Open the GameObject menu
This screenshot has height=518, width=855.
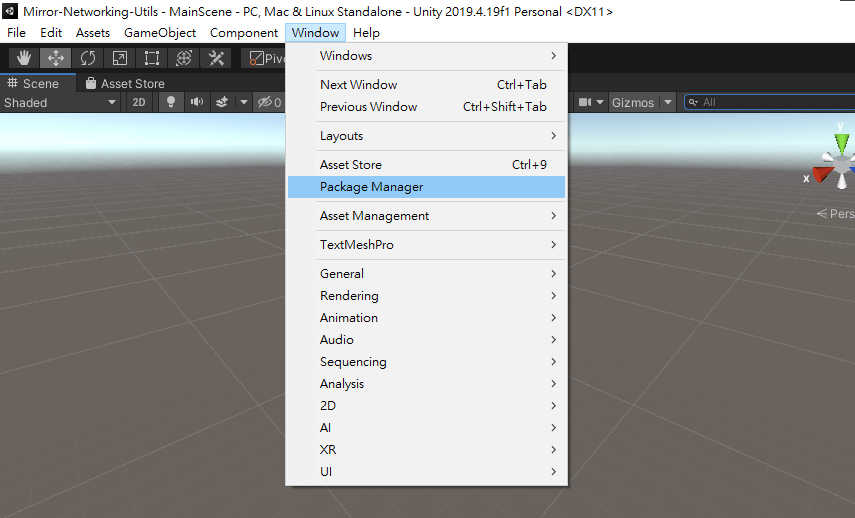click(160, 33)
